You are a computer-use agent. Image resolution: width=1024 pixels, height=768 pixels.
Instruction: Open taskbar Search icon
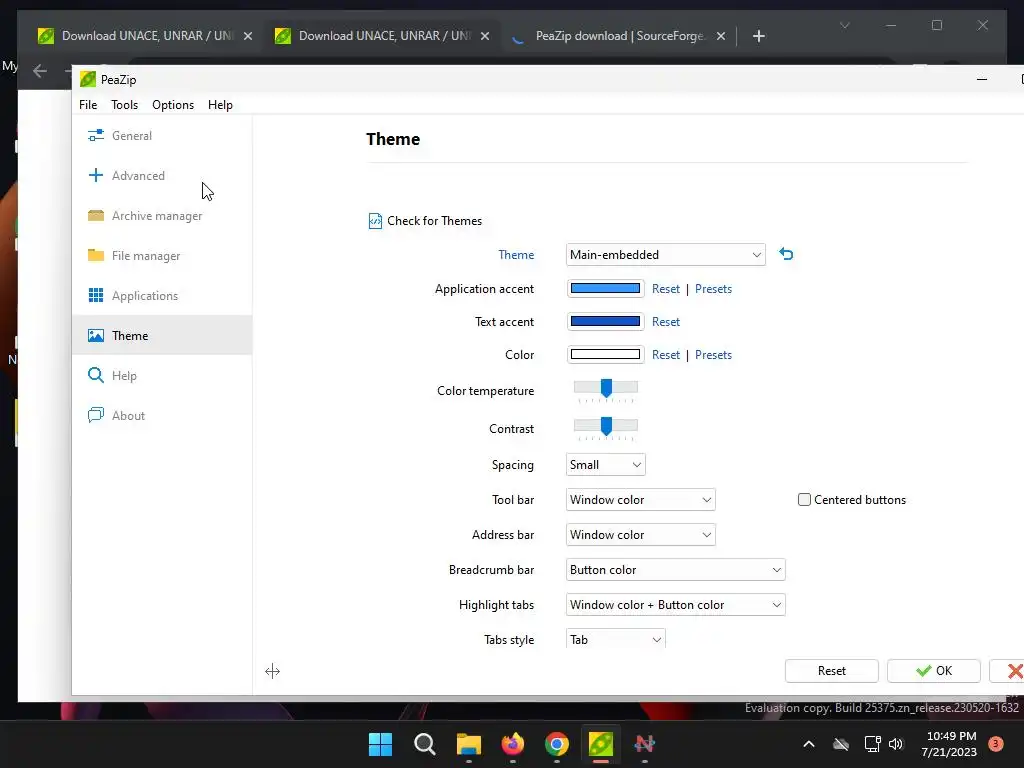424,744
